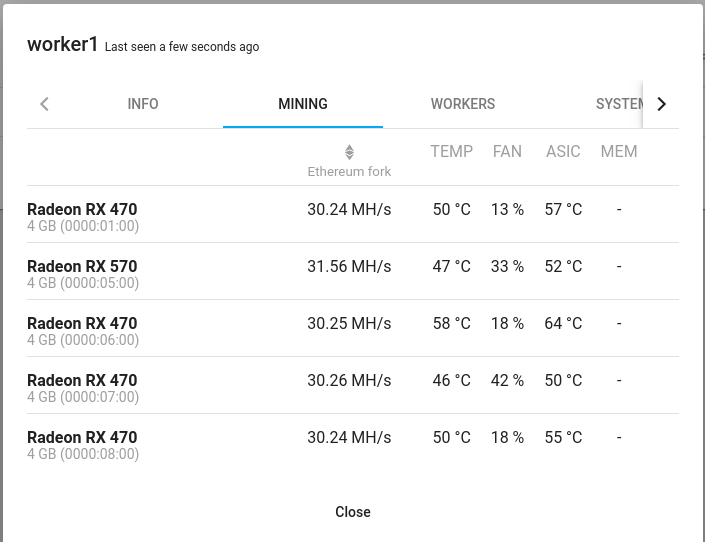Click the 'Last seen a few seconds ago' text
The image size is (705, 542).
click(182, 47)
